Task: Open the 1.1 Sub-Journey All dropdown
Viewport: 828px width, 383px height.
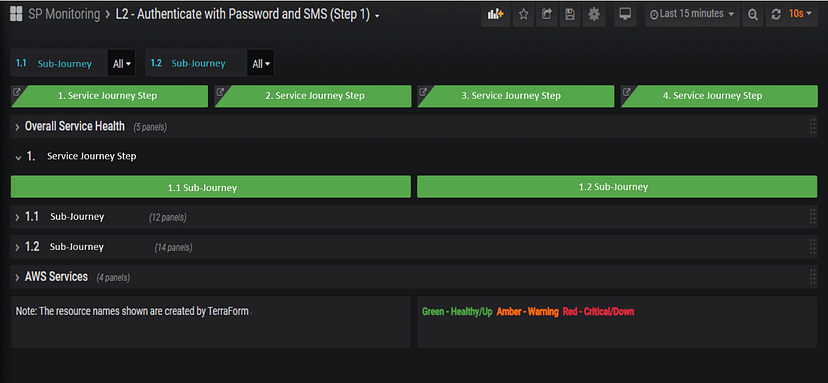Action: pos(121,63)
